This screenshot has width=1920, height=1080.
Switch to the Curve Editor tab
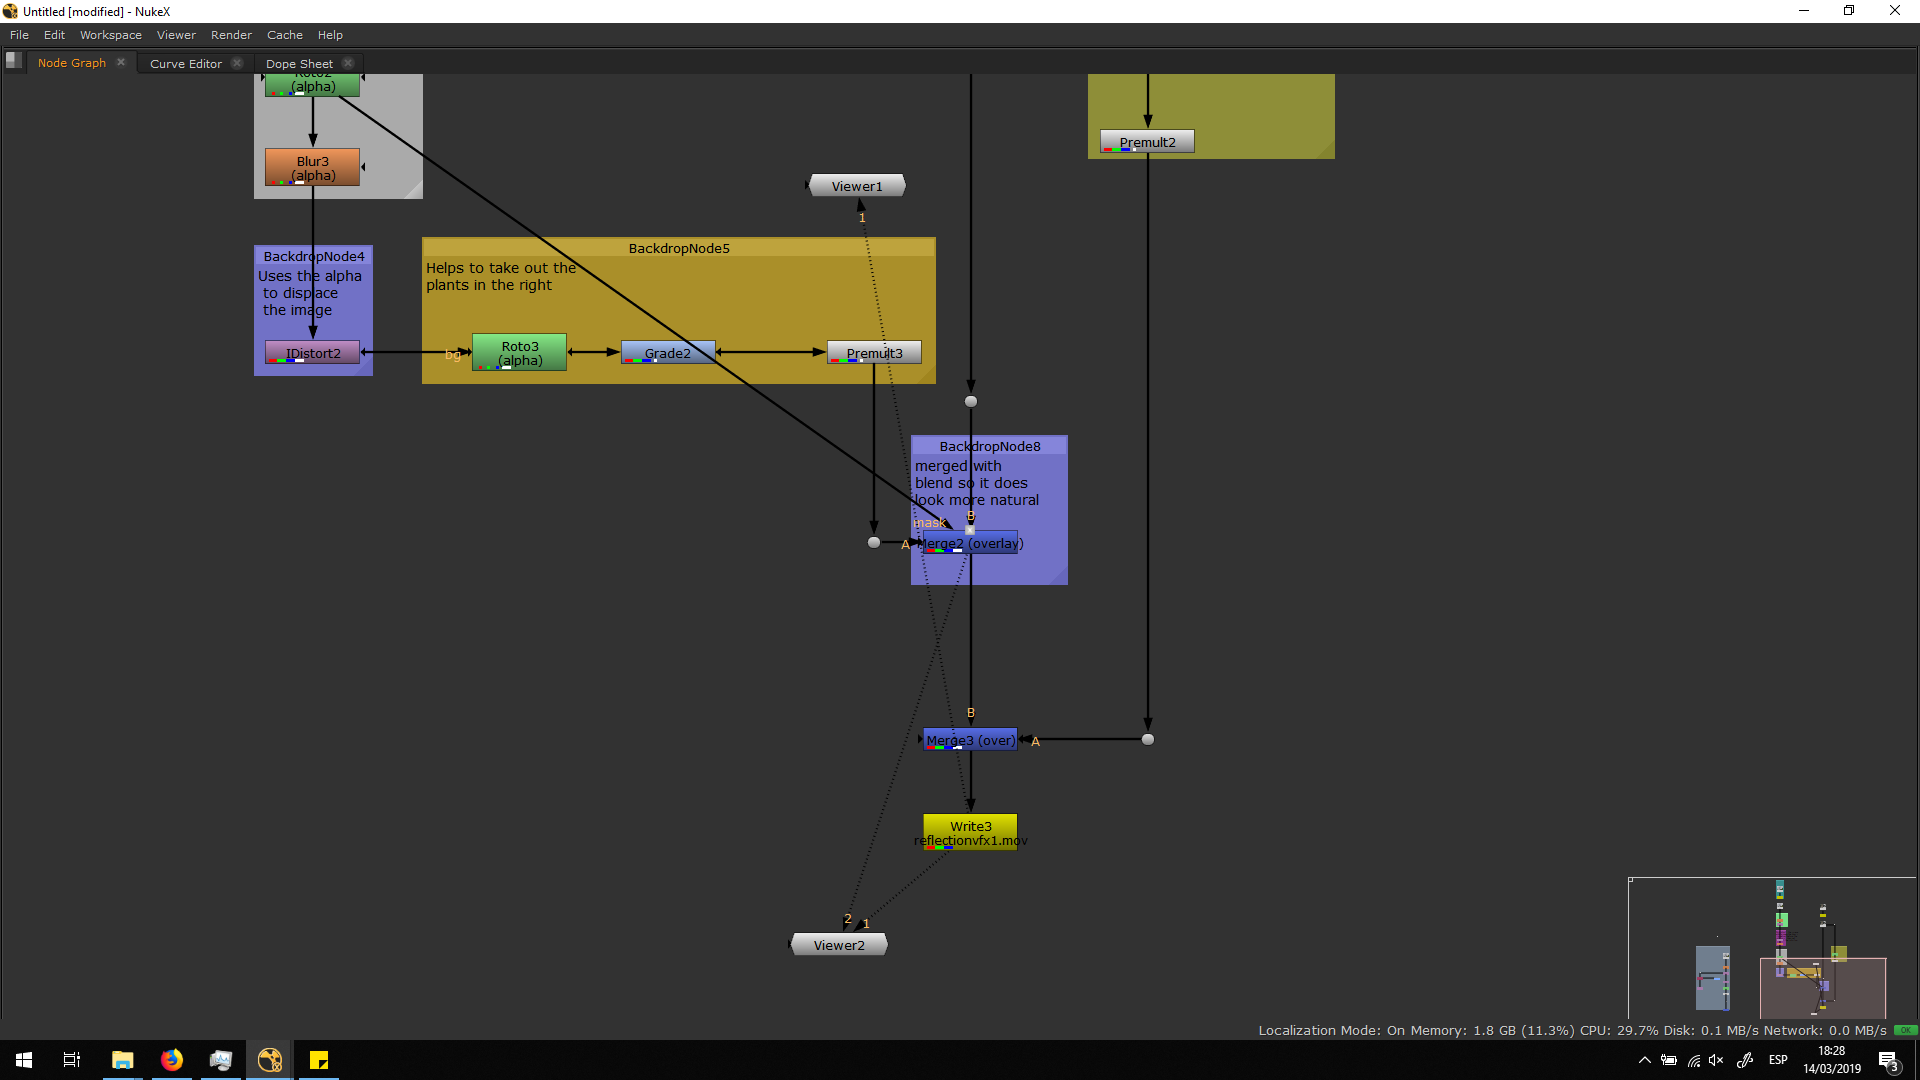(x=186, y=63)
